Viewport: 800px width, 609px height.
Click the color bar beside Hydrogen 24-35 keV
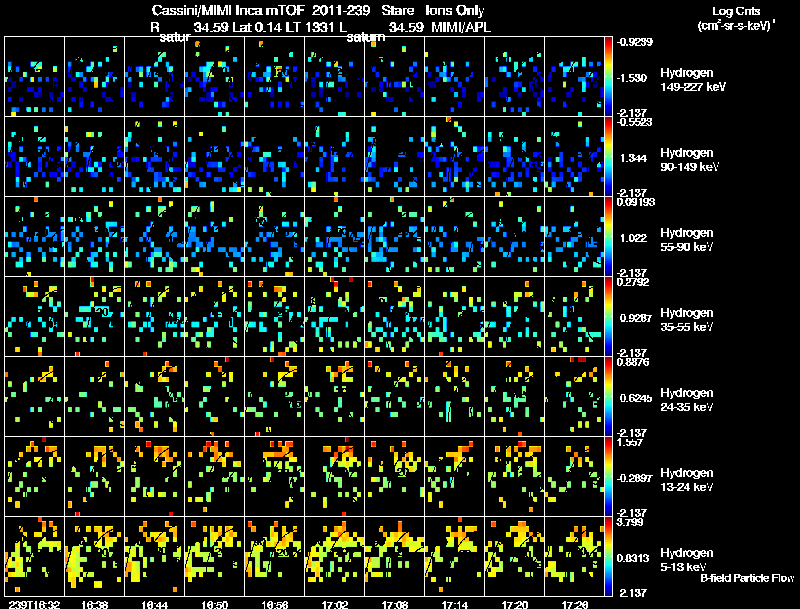[608, 397]
